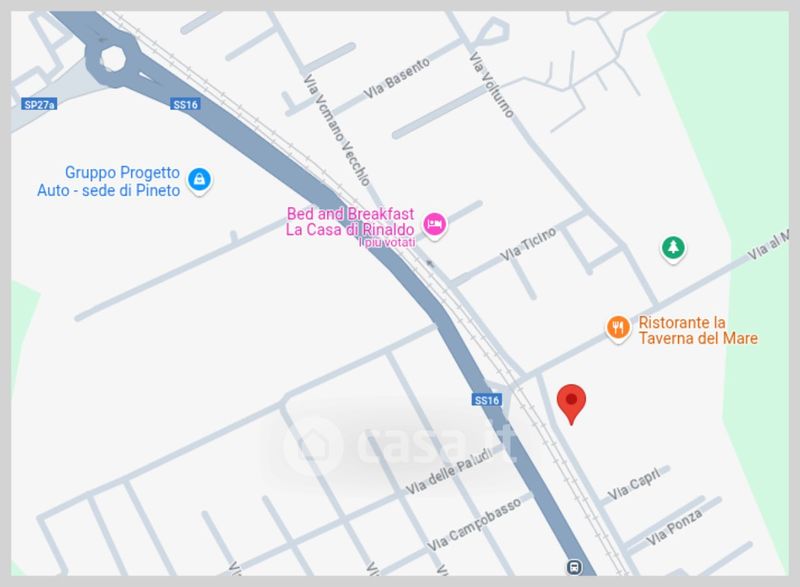Click the SS16 shield near roundabout
Screen dimensions: 800x587
(x=185, y=105)
